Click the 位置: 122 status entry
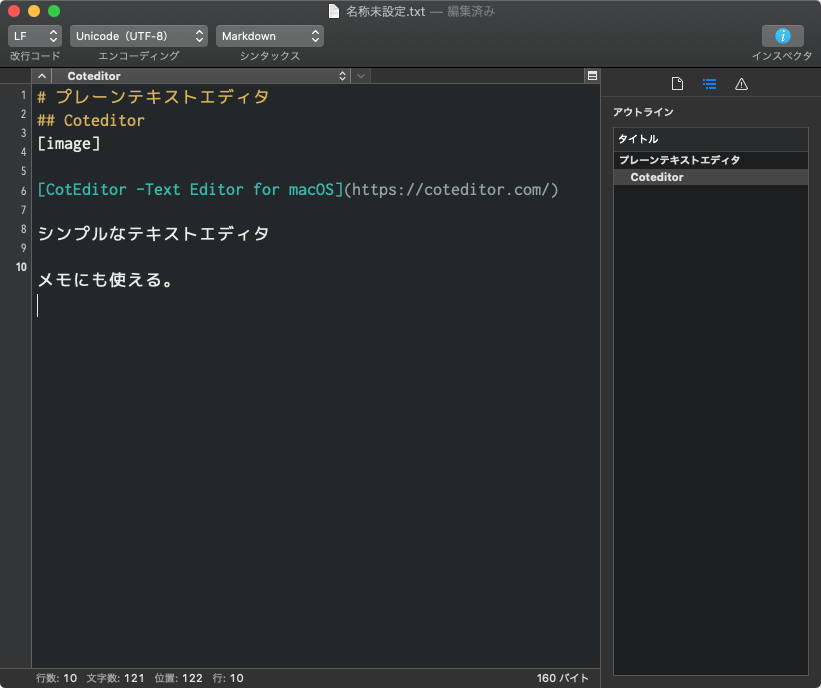This screenshot has width=821, height=688. pyautogui.click(x=179, y=678)
